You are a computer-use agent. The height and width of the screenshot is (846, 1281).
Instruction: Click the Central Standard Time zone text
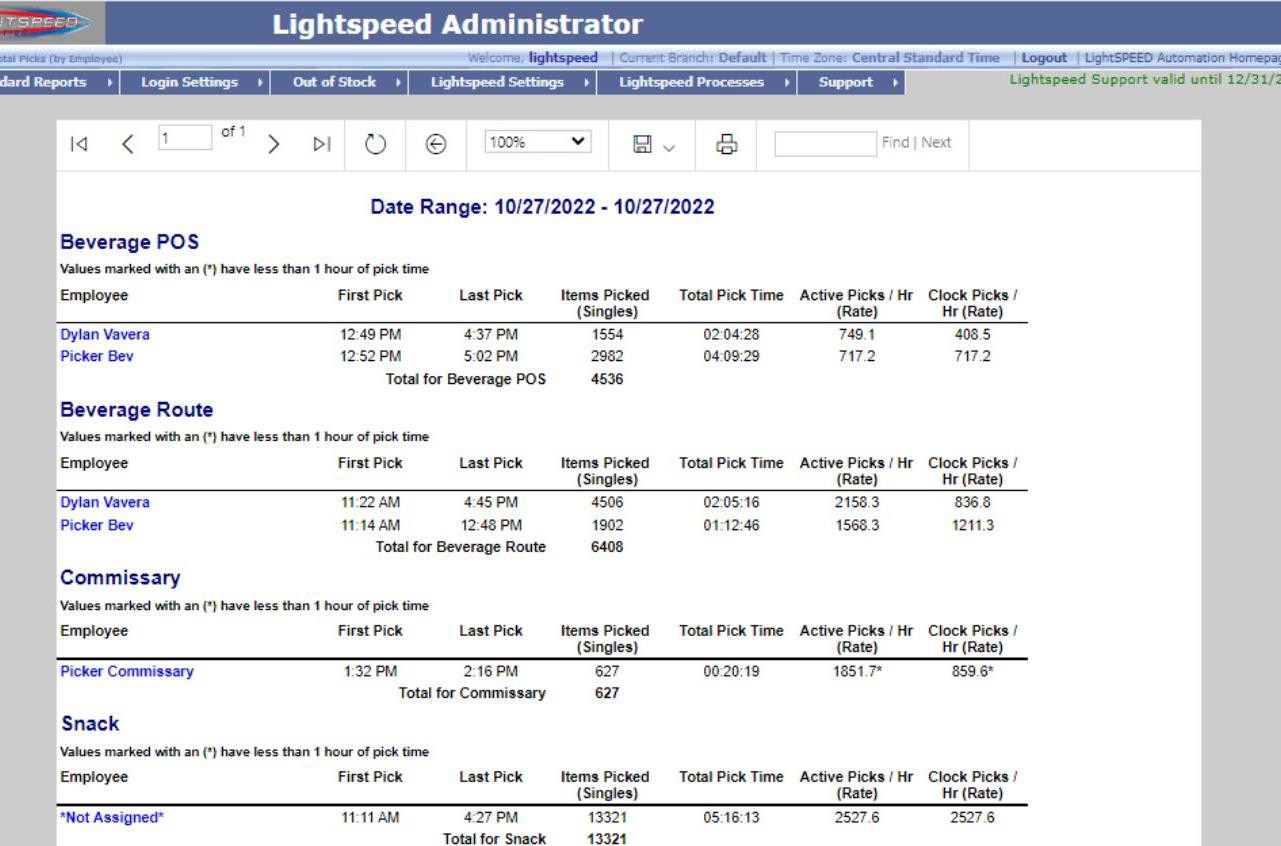[x=925, y=58]
